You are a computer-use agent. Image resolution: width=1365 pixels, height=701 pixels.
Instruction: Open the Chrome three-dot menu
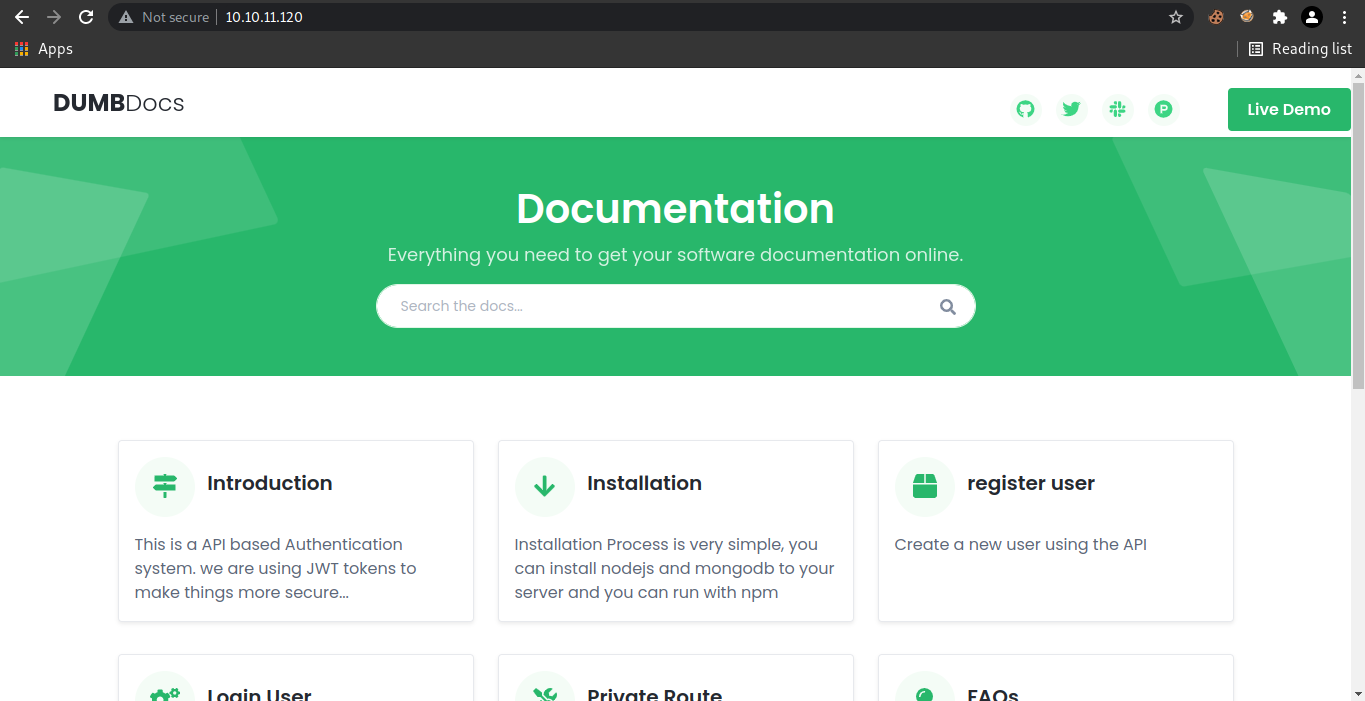[1345, 17]
